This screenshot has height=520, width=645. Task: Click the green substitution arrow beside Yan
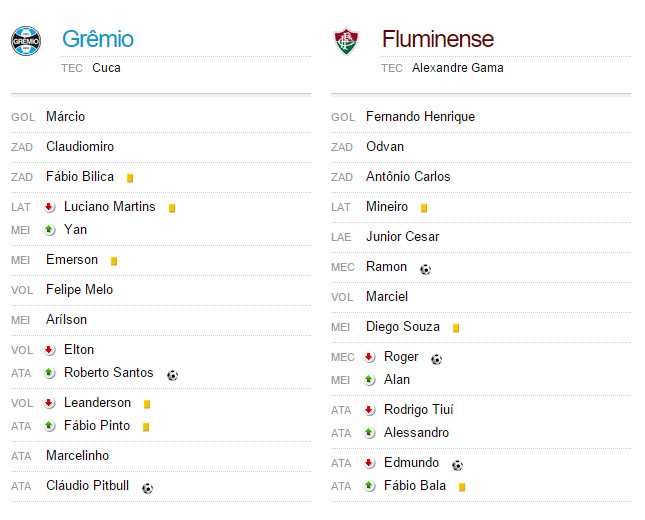[49, 230]
